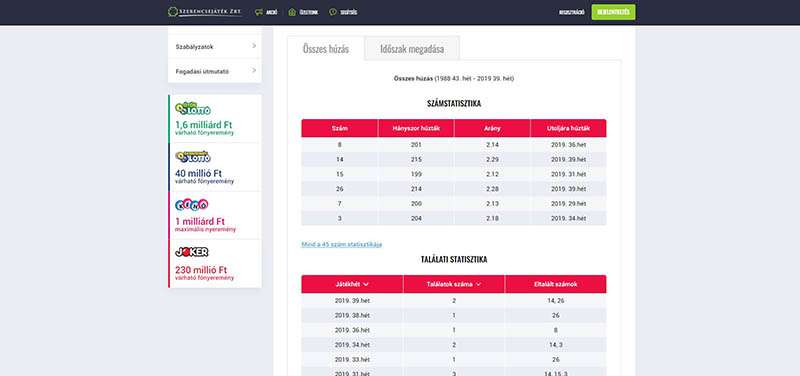Select the Kenó game logo
Image resolution: width=800 pixels, height=376 pixels.
pyautogui.click(x=191, y=205)
